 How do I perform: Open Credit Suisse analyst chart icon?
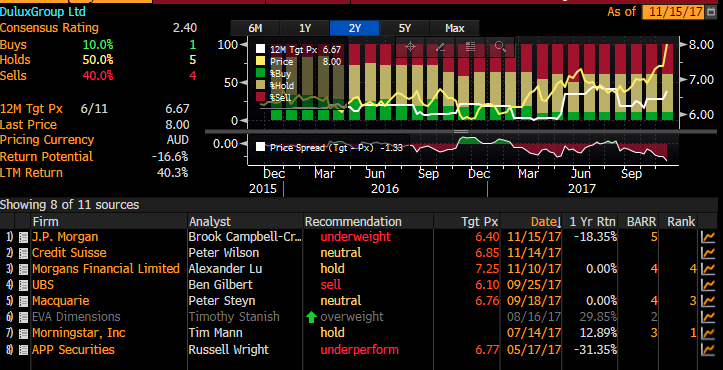(707, 253)
